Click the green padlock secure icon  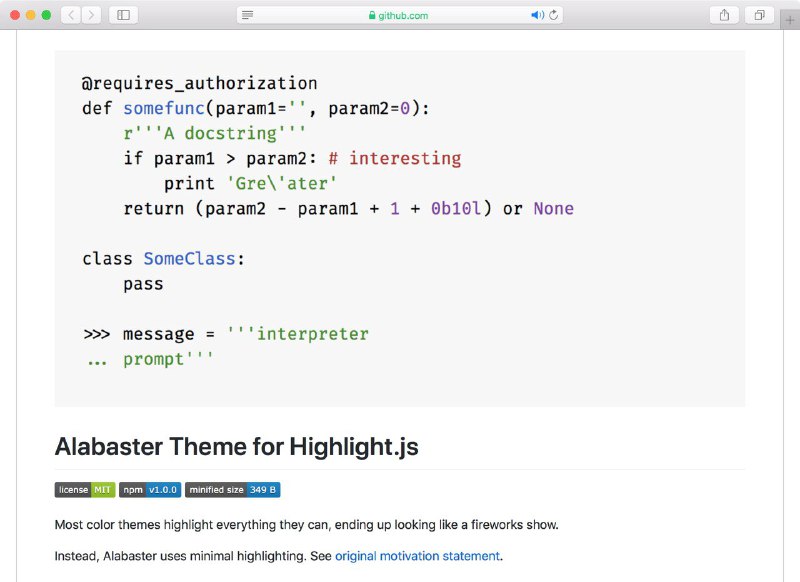click(x=372, y=15)
